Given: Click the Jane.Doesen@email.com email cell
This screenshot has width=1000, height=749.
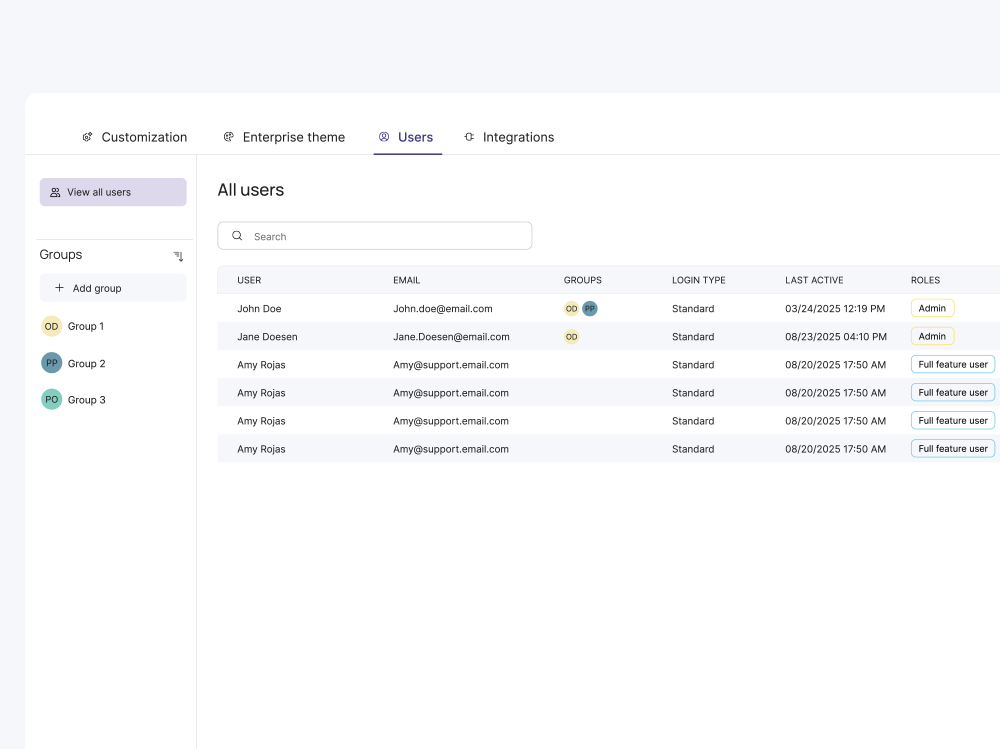Looking at the screenshot, I should coord(452,337).
